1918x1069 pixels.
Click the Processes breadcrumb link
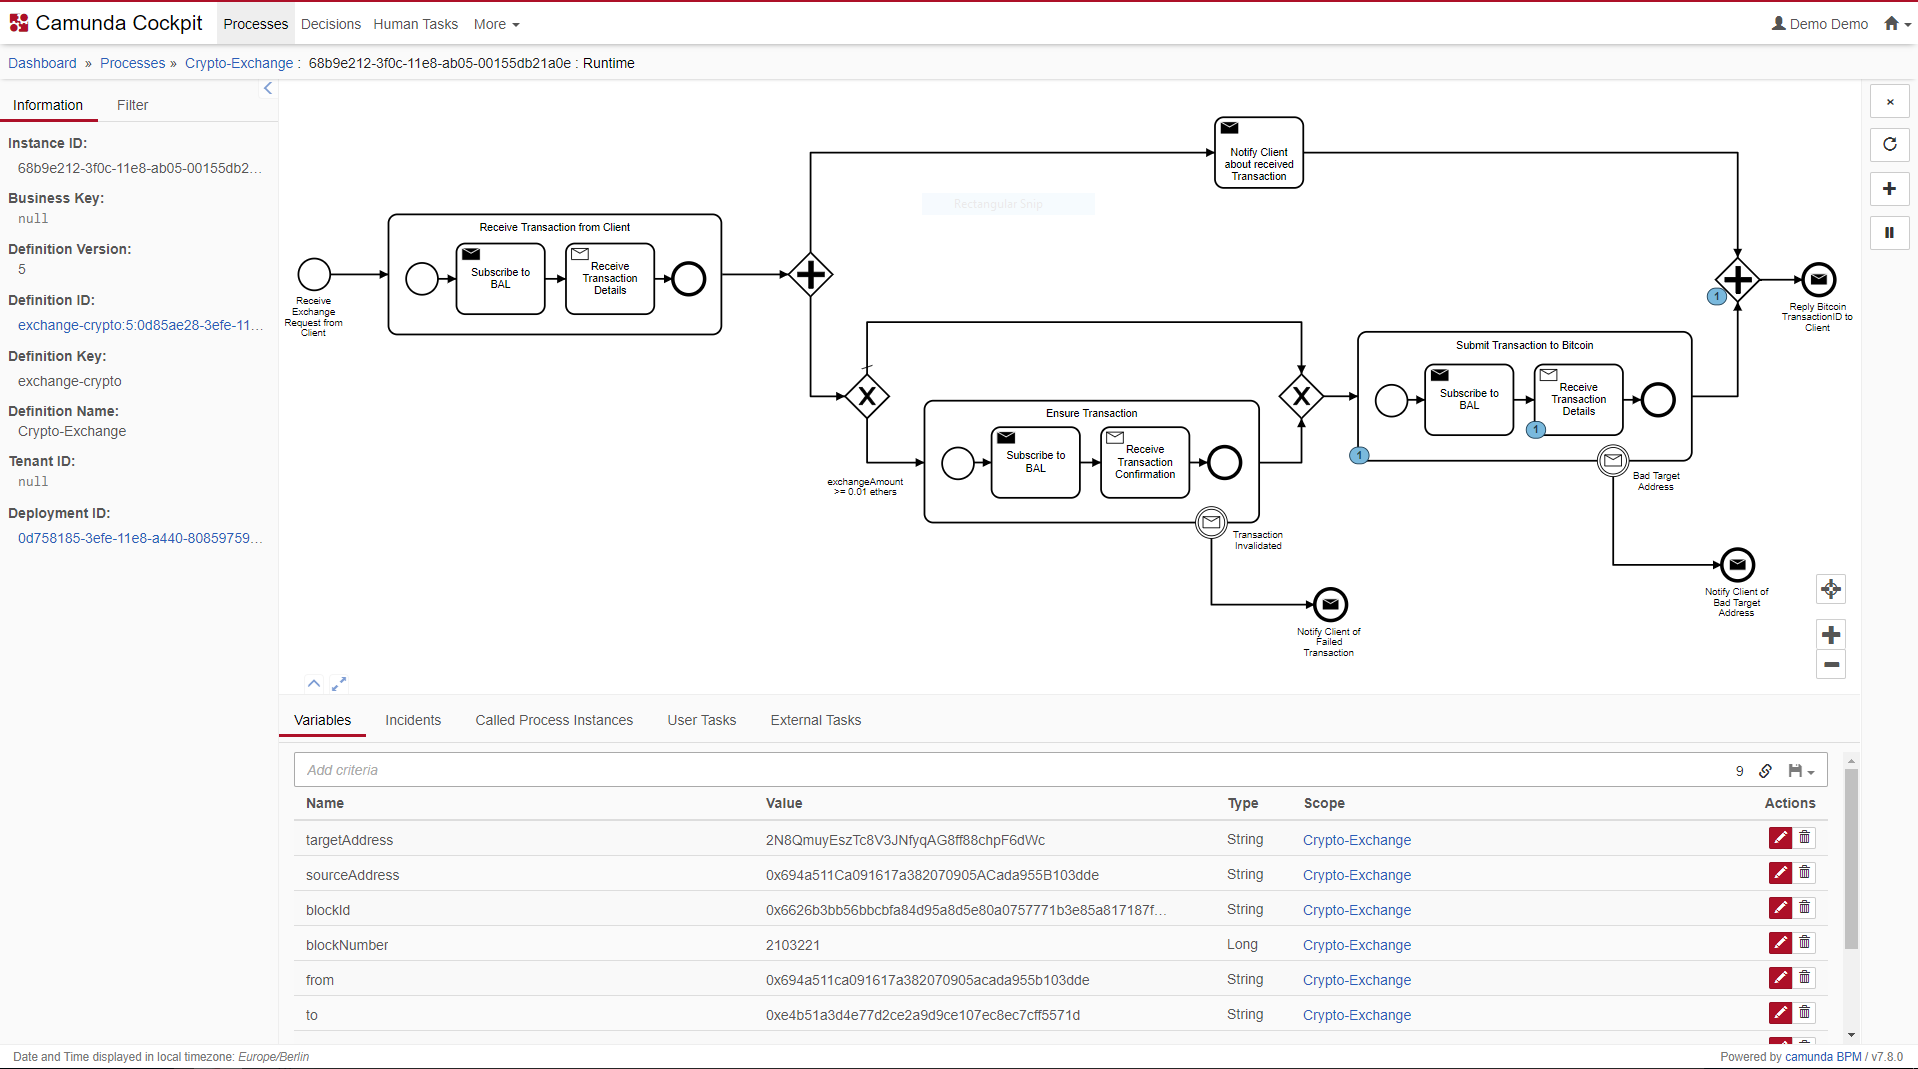(x=132, y=63)
